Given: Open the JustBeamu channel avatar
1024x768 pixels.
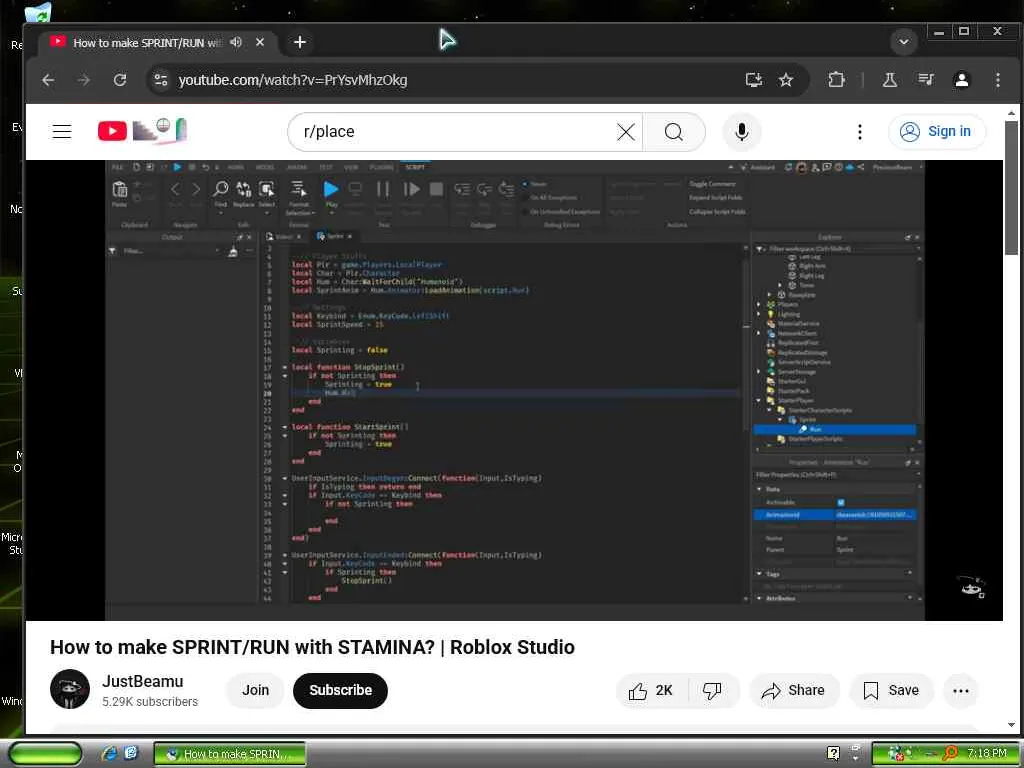Looking at the screenshot, I should click(70, 689).
